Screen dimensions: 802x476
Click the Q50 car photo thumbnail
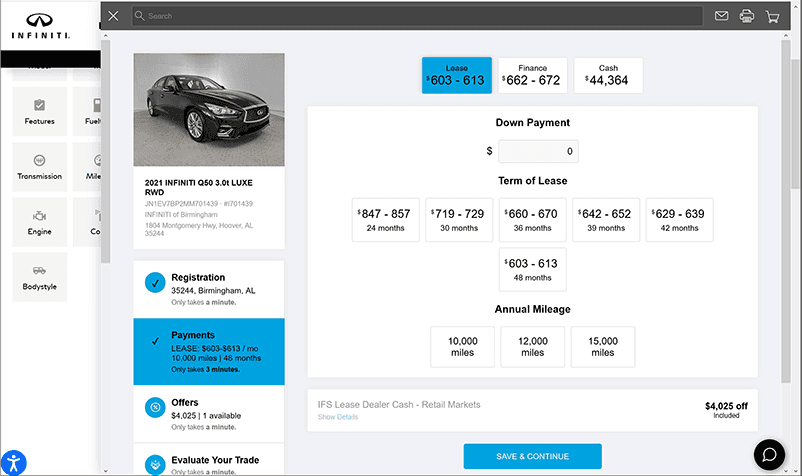[x=209, y=109]
